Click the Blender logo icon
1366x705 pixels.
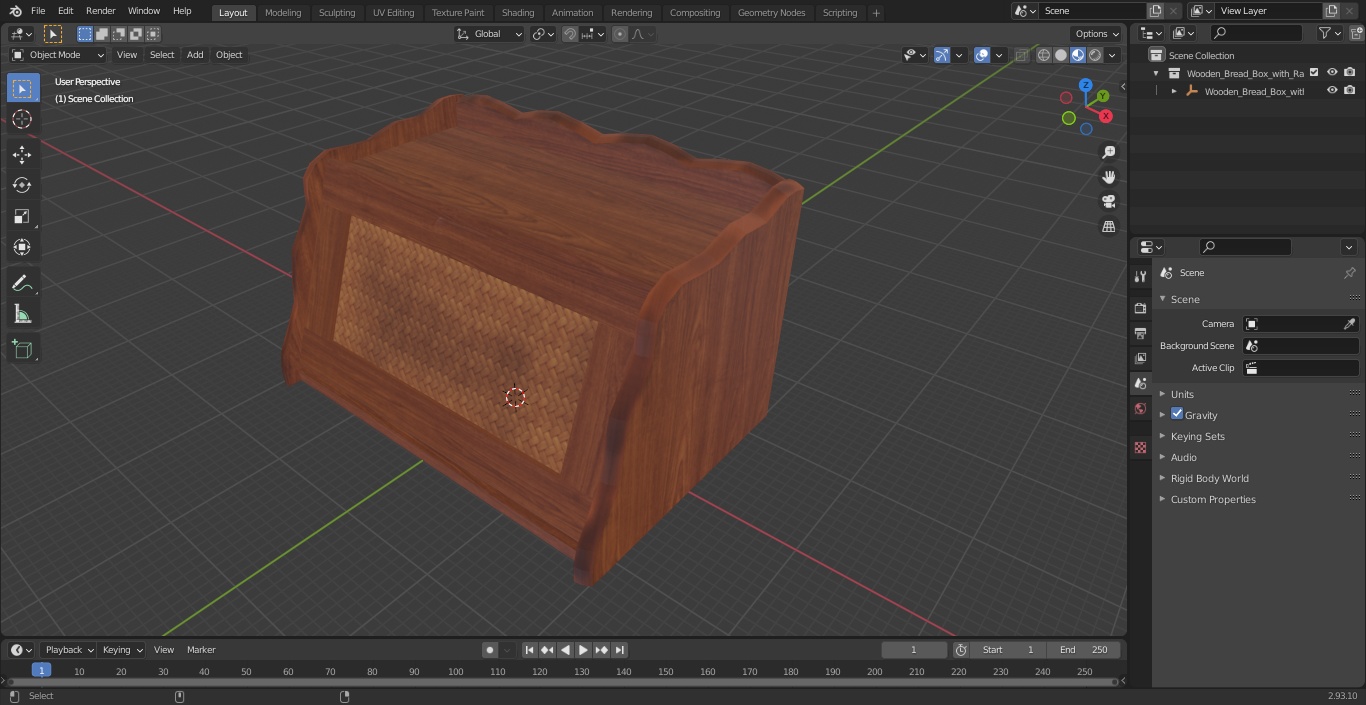coord(15,11)
